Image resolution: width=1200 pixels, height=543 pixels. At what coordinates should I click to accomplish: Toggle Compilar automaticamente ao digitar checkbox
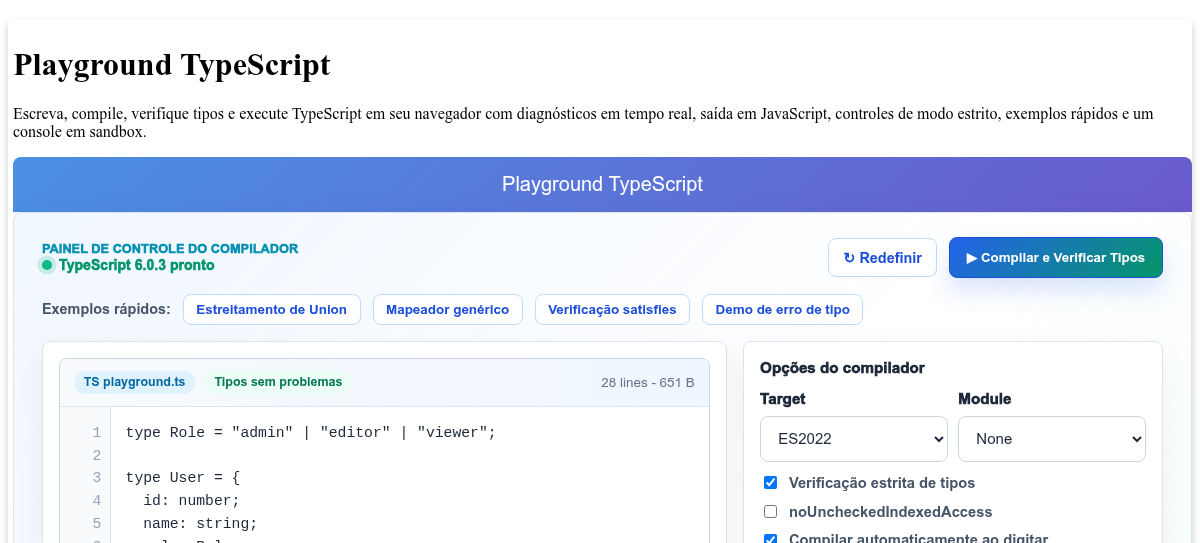pos(770,539)
